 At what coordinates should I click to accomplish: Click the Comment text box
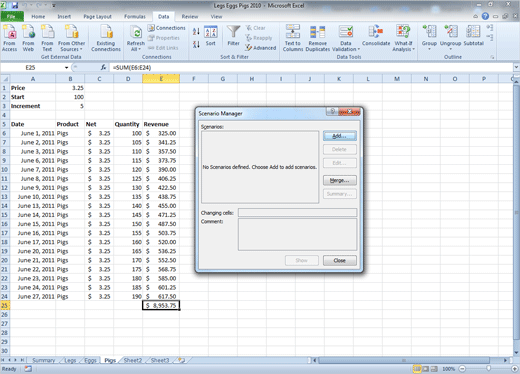[x=297, y=234]
